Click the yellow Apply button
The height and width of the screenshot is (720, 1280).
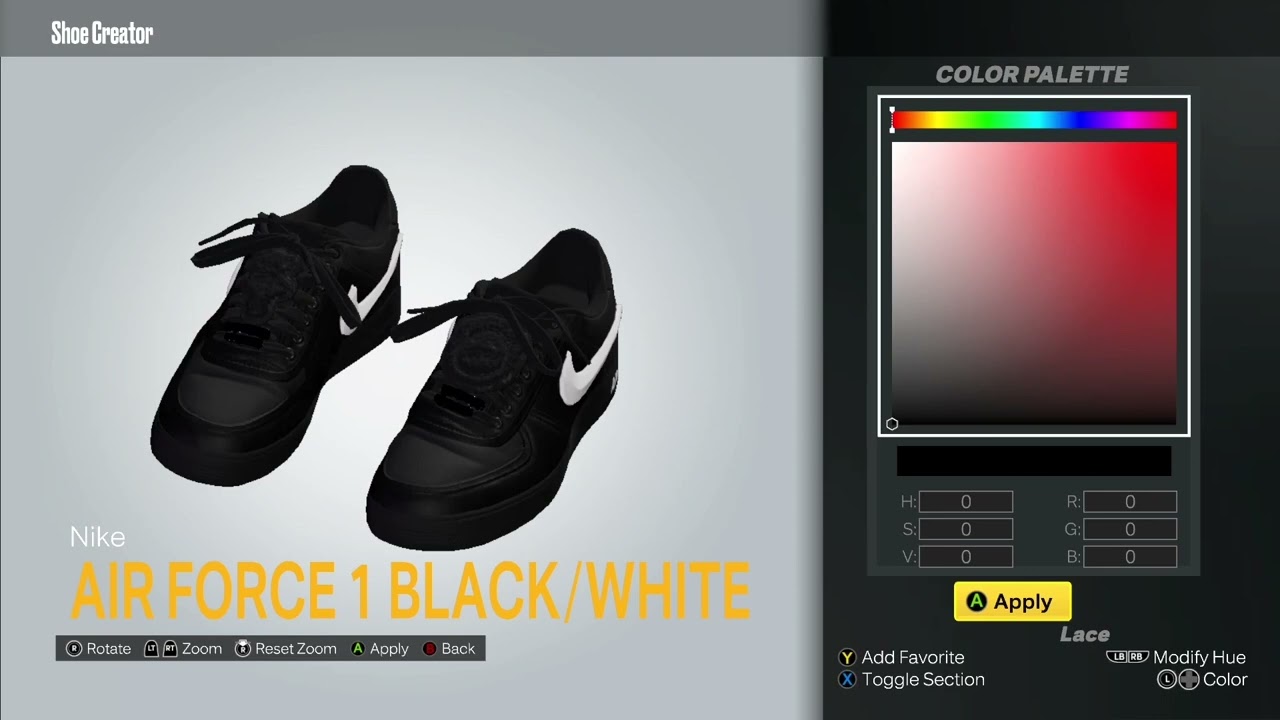1012,602
